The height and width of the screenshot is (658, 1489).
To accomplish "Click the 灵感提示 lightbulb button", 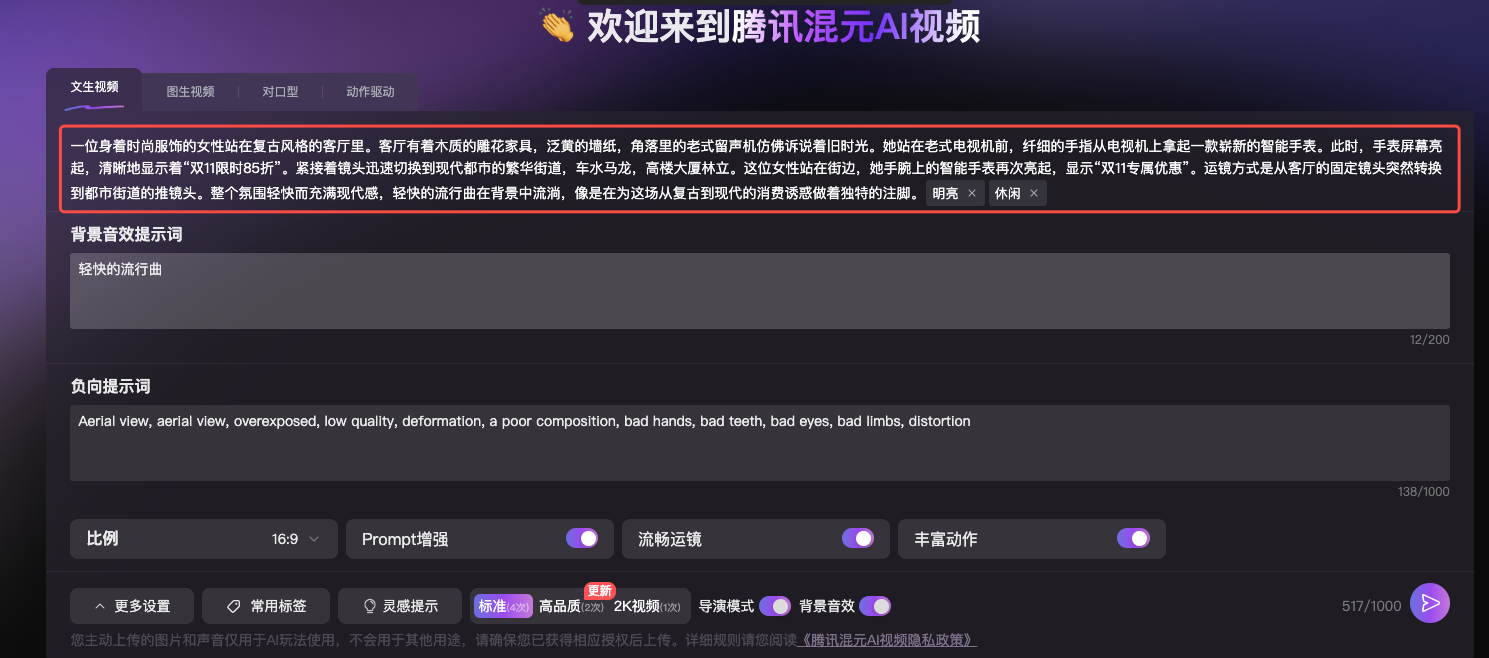I will pyautogui.click(x=400, y=606).
